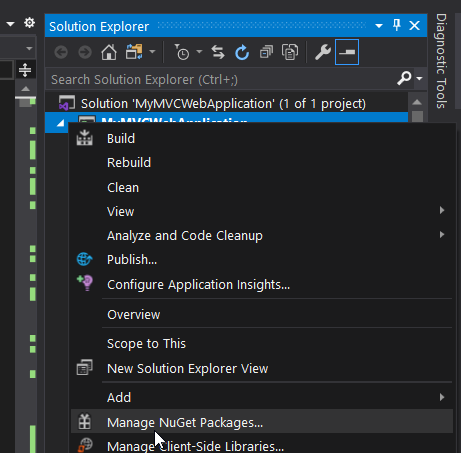The width and height of the screenshot is (461, 453).
Task: Click Solution Explorer scrollbar up arrow
Action: (x=417, y=102)
